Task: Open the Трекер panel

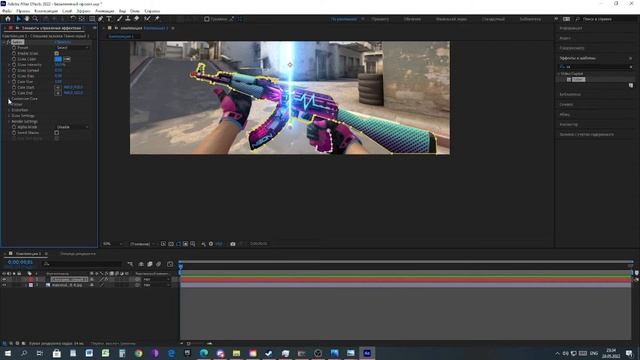Action: coord(568,124)
